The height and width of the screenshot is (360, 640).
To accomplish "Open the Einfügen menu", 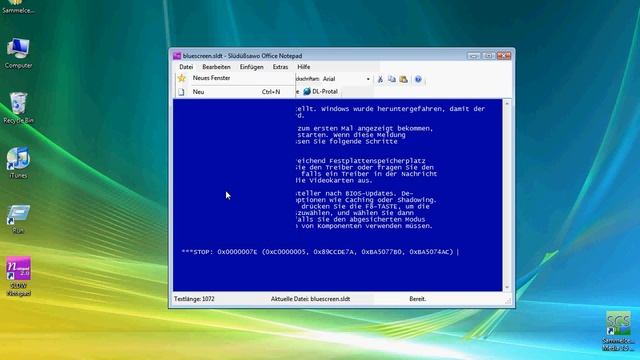I will pos(251,67).
